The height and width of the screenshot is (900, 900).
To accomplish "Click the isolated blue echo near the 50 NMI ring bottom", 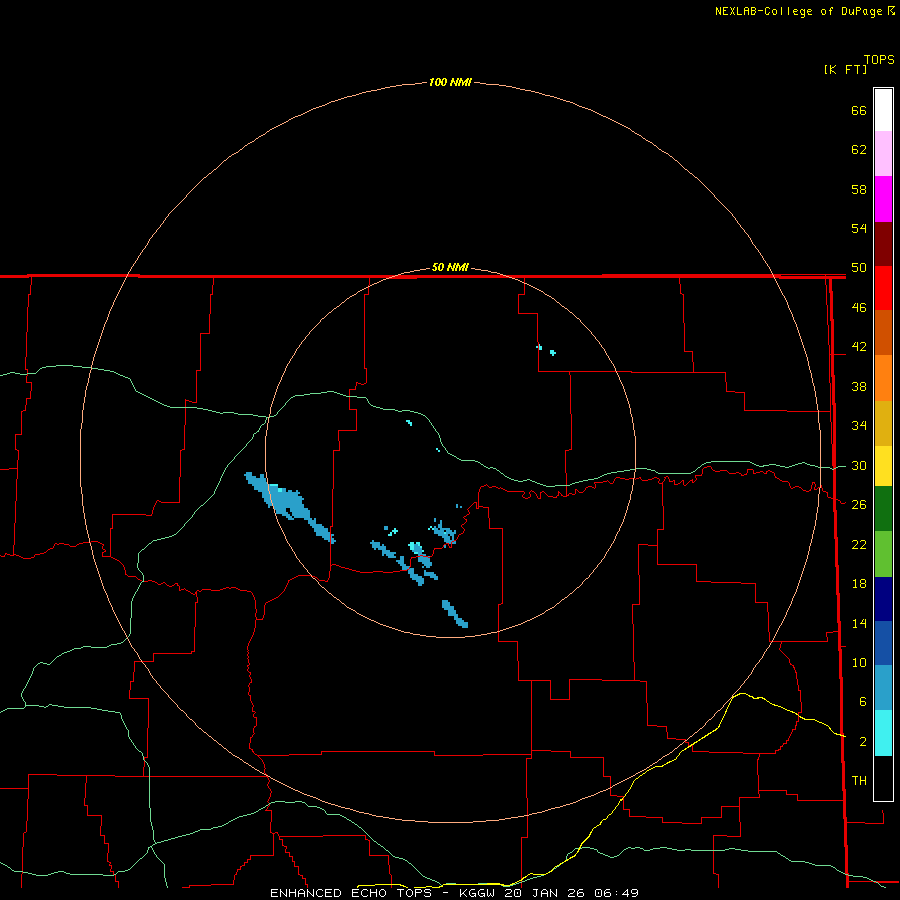I will point(455,614).
